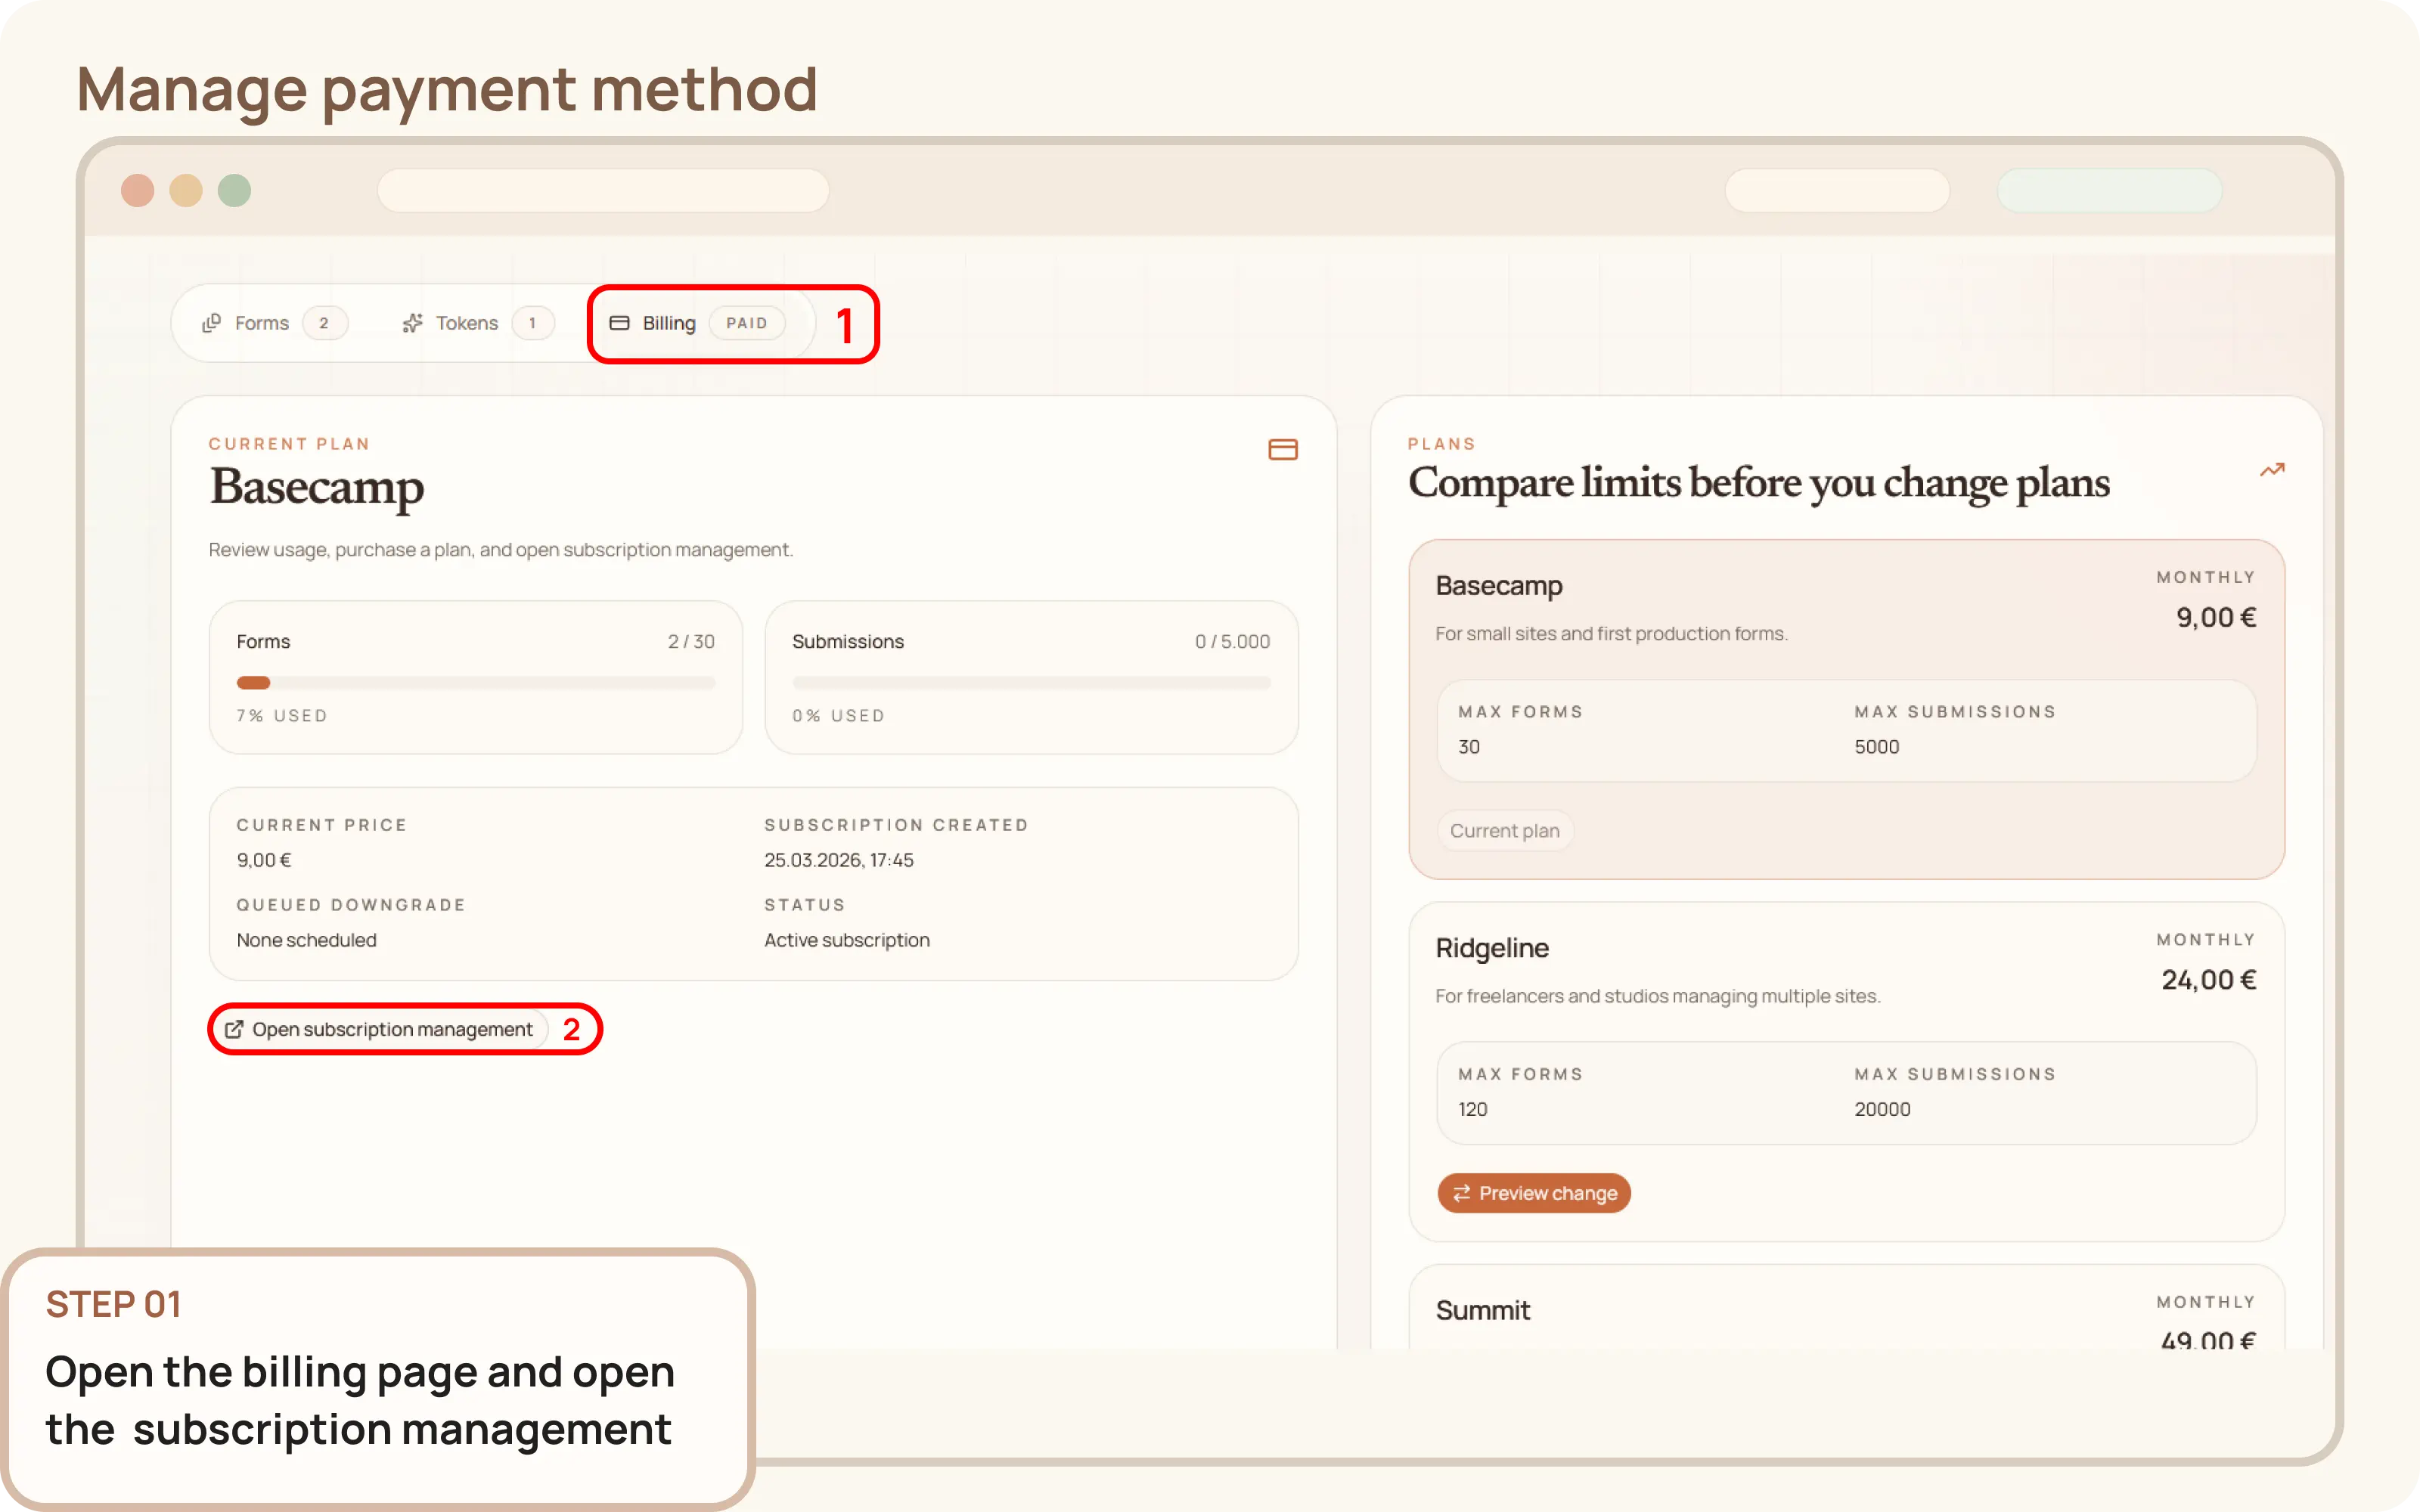
Task: Click the Summit plan section
Action: tap(1482, 1309)
